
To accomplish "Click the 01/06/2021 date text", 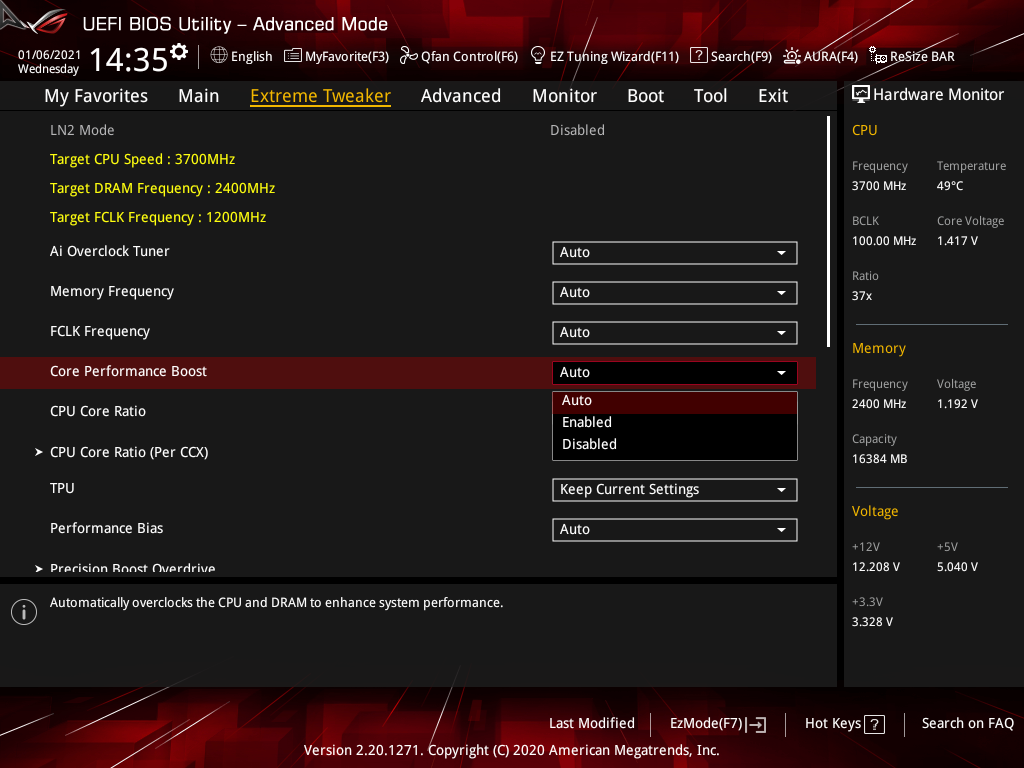I will pyautogui.click(x=49, y=55).
